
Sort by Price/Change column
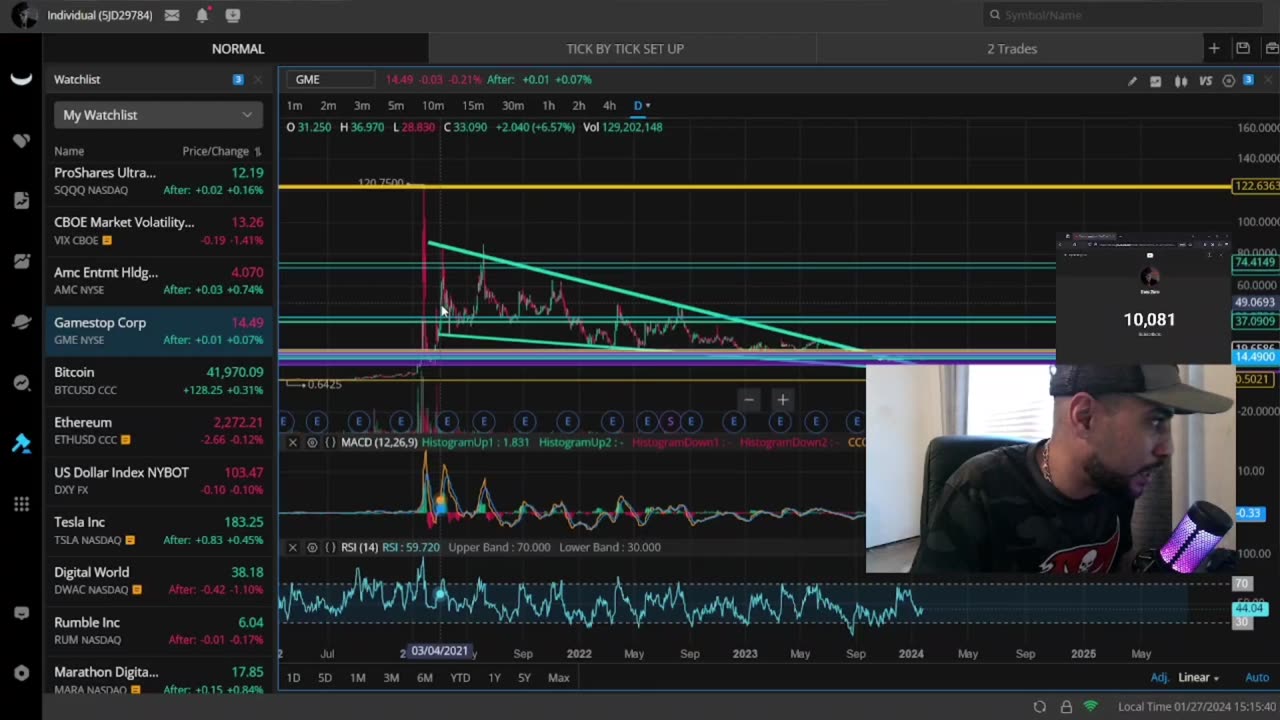[222, 151]
